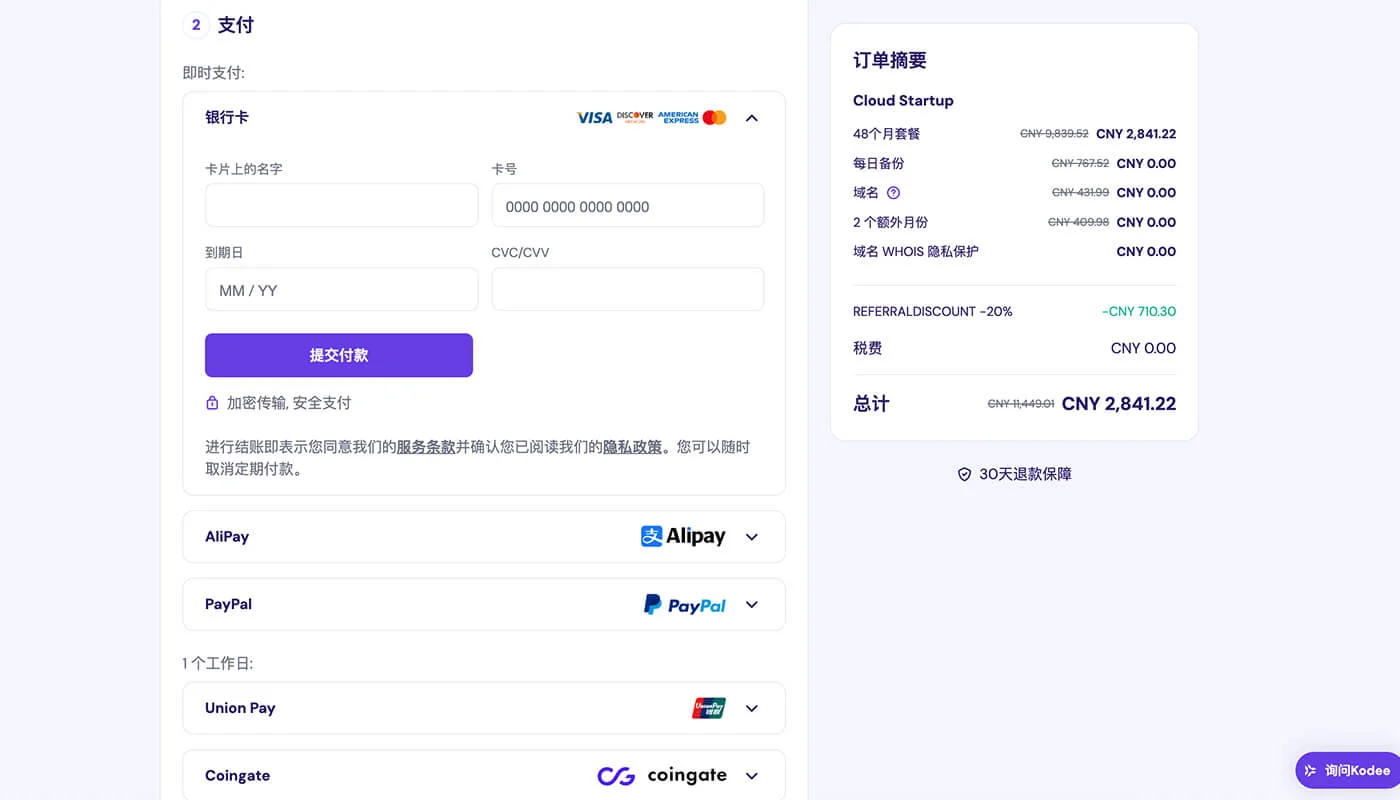This screenshot has height=800, width=1400.
Task: Click the 卡号 card number field
Action: 627,204
